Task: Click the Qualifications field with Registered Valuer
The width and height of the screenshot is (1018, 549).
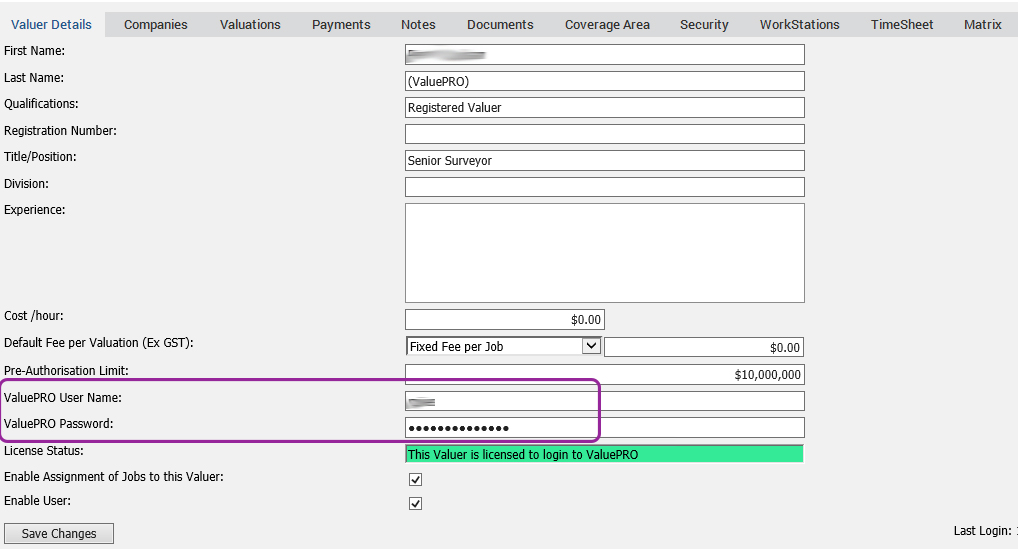Action: point(604,108)
